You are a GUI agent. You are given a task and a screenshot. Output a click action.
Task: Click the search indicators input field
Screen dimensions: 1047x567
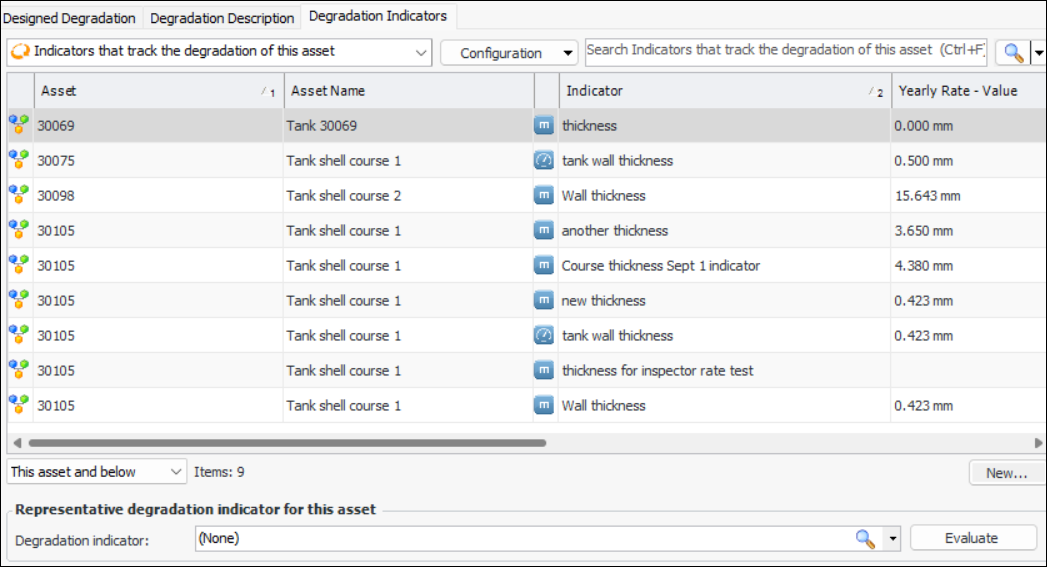coord(785,51)
